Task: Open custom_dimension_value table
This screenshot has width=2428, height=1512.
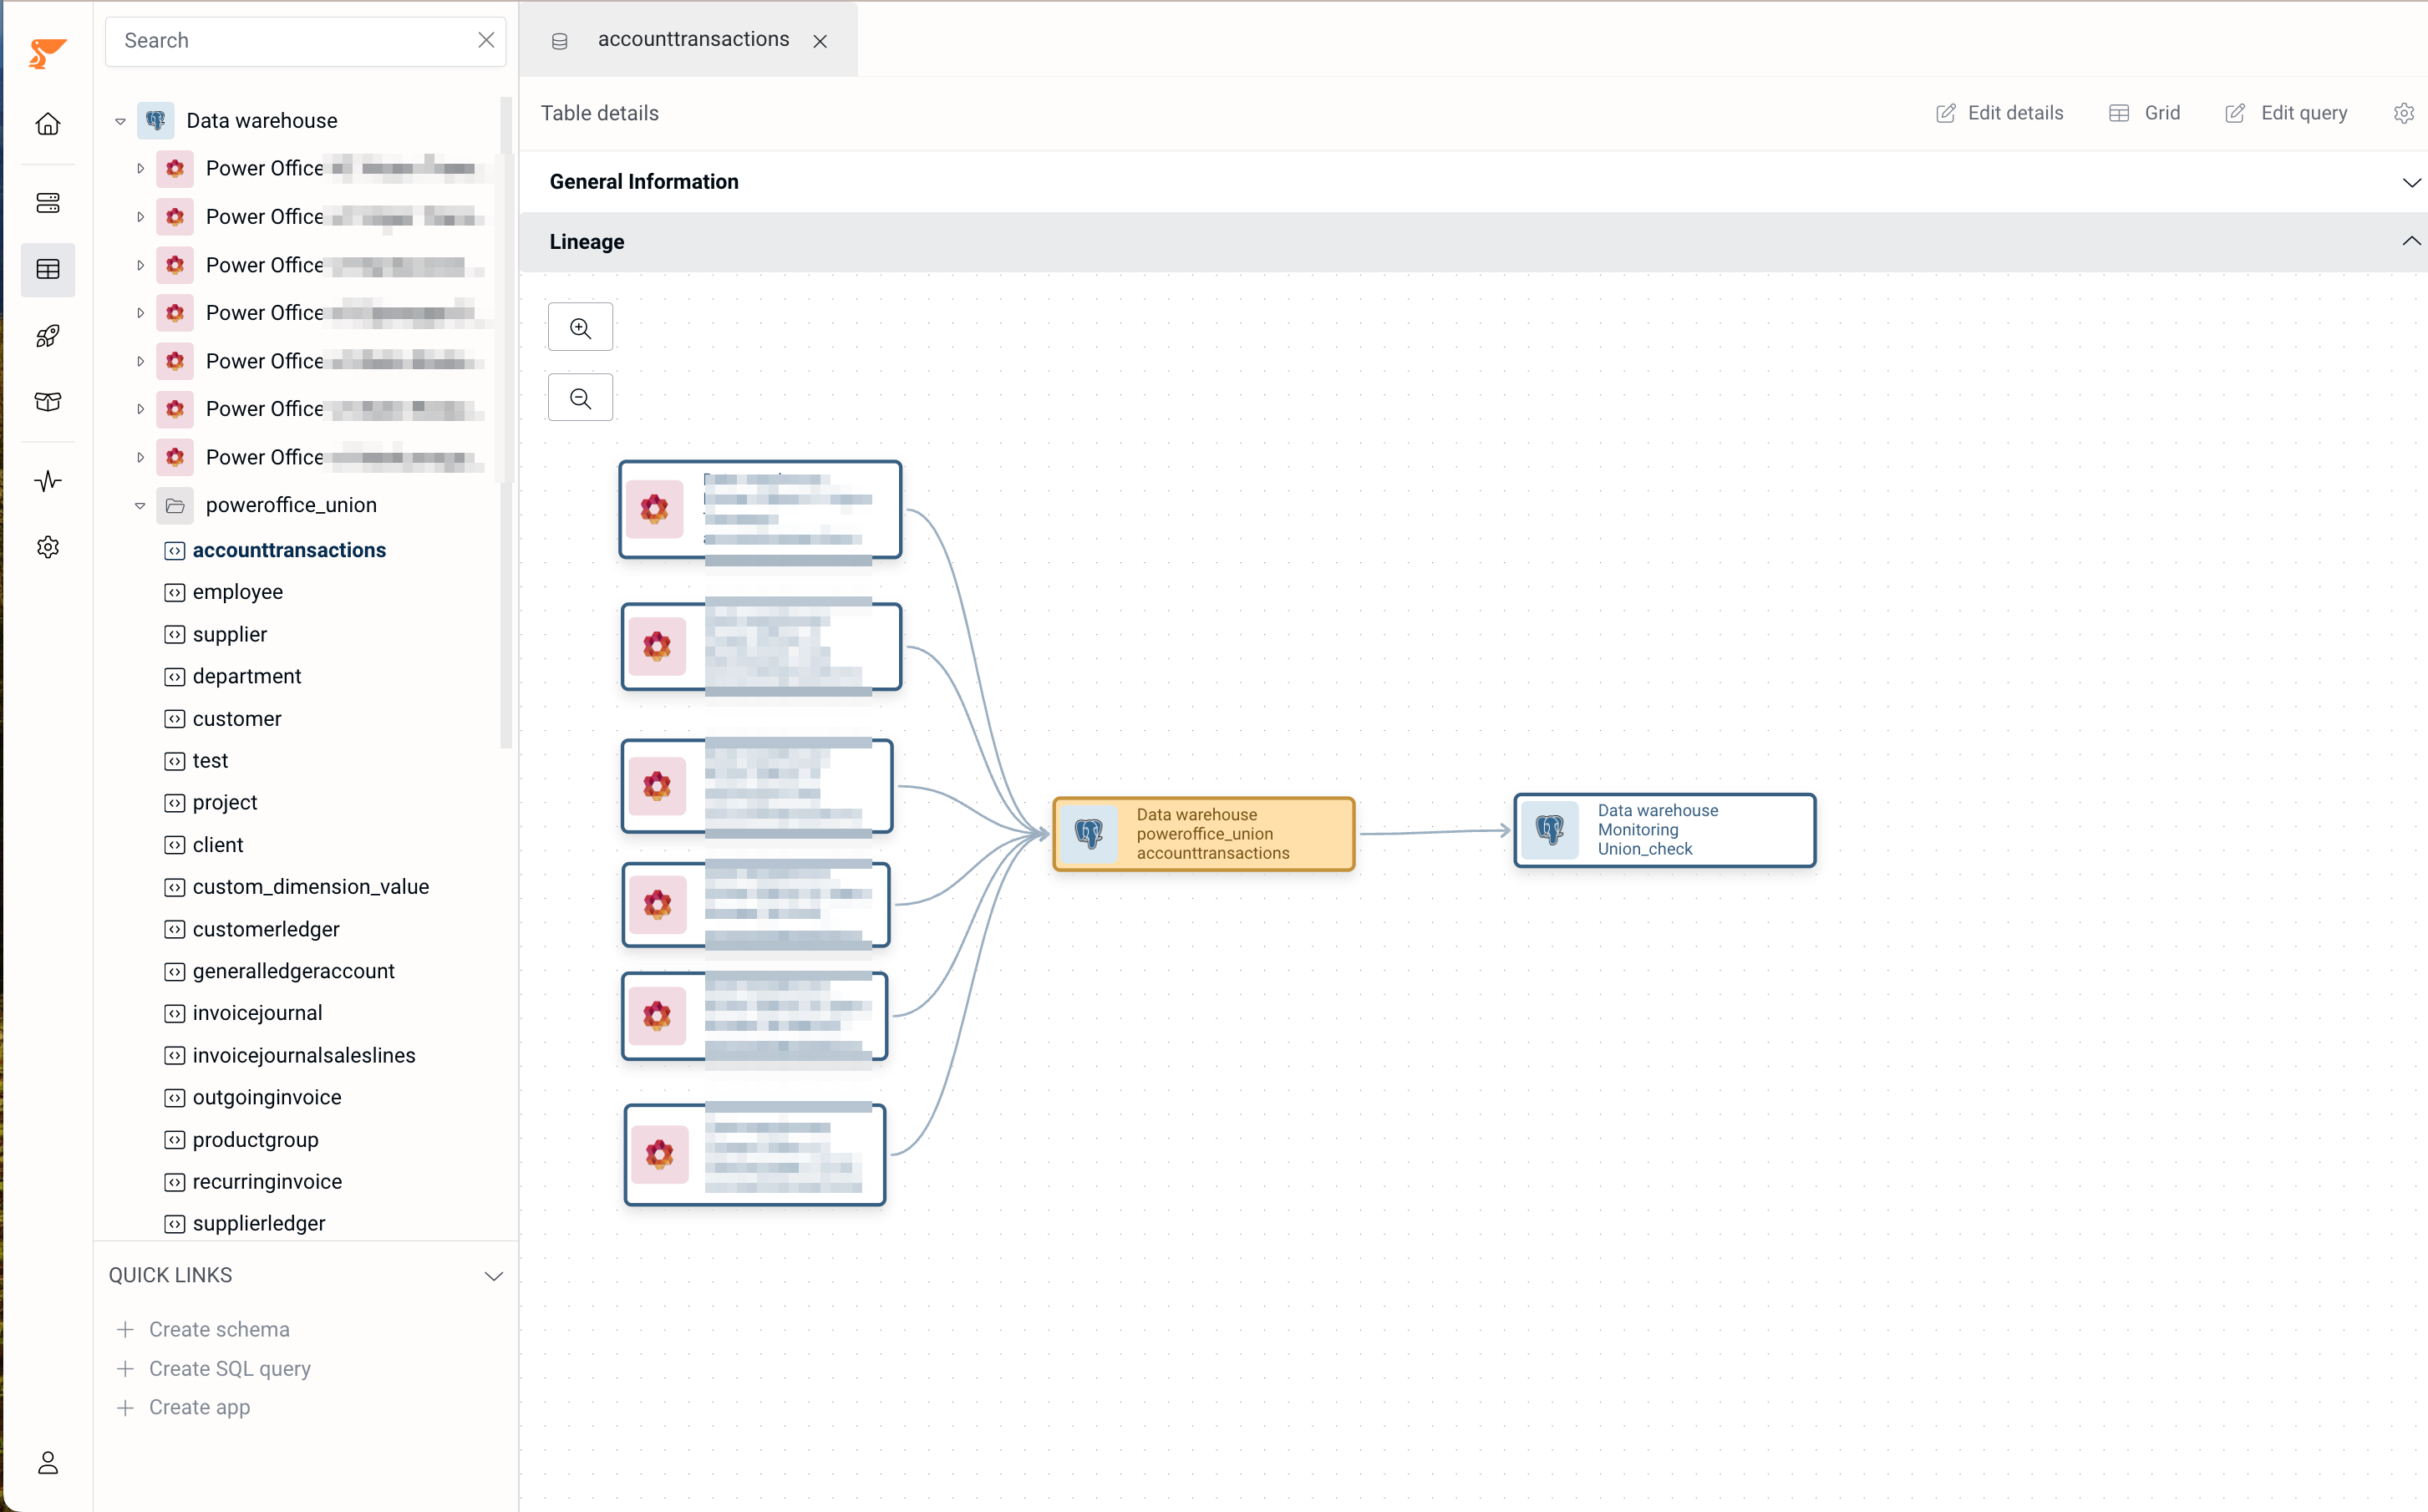Action: 311,887
